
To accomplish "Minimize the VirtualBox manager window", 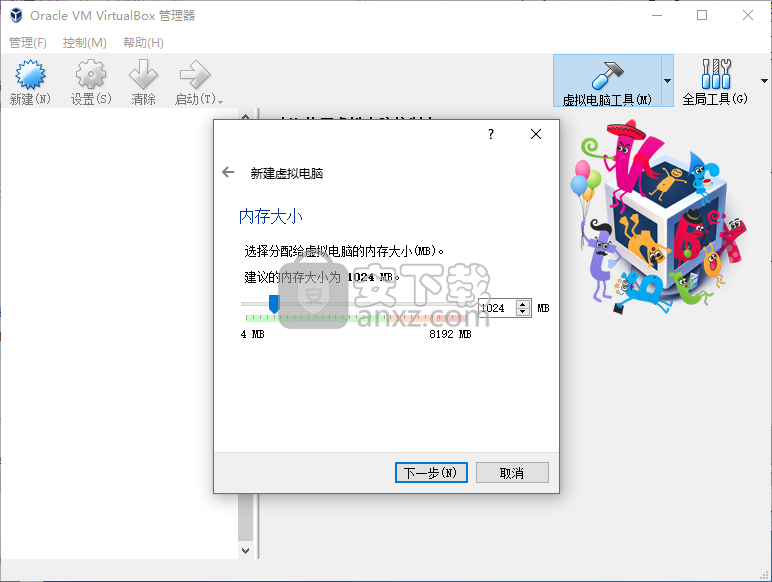I will [657, 15].
